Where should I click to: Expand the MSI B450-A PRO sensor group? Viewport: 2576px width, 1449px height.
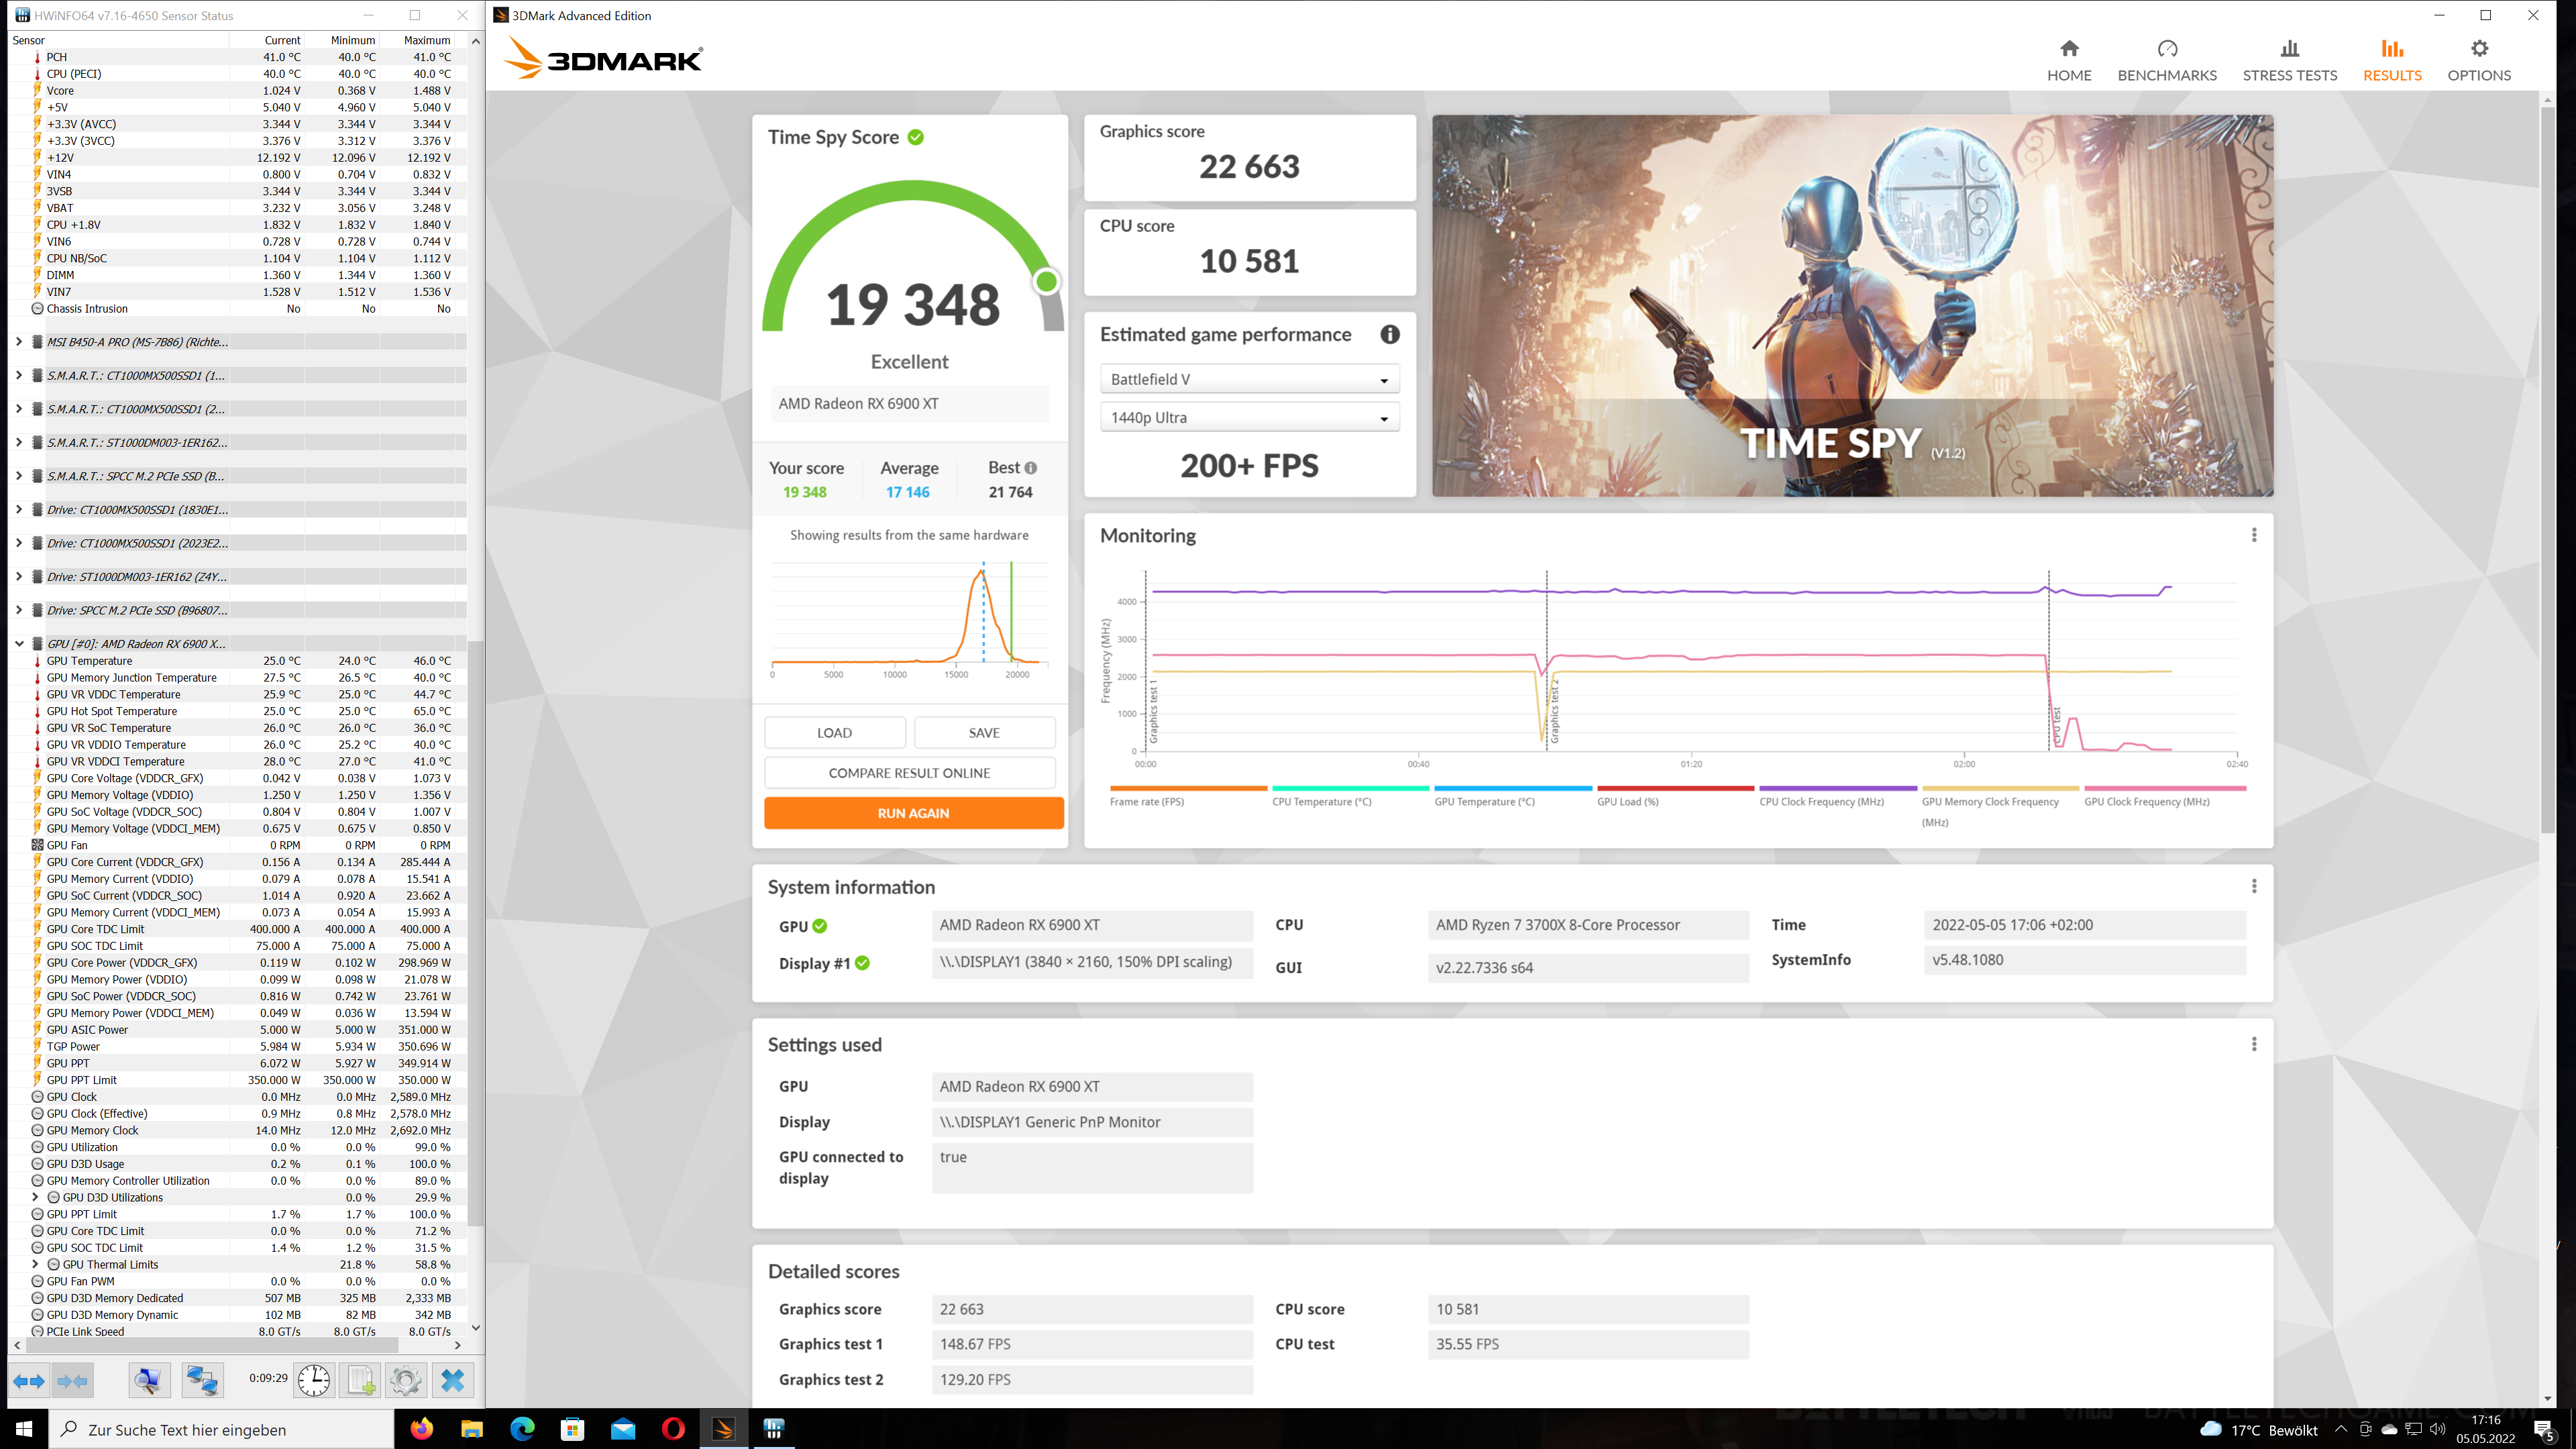click(x=19, y=342)
